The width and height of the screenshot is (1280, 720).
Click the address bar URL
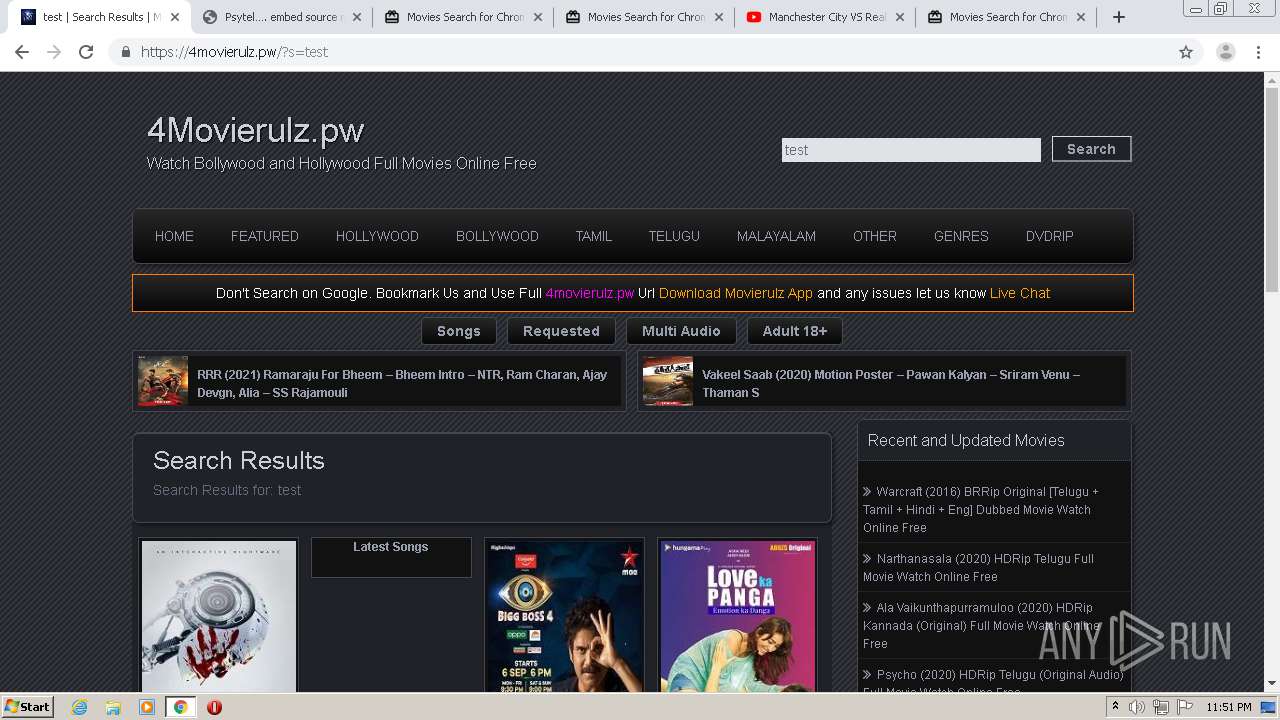point(234,52)
